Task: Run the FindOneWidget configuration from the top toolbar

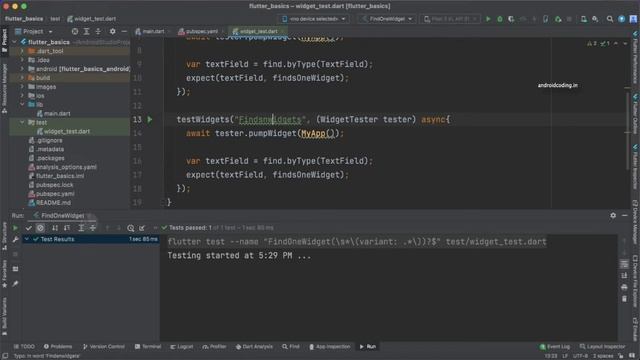Action: pos(488,19)
